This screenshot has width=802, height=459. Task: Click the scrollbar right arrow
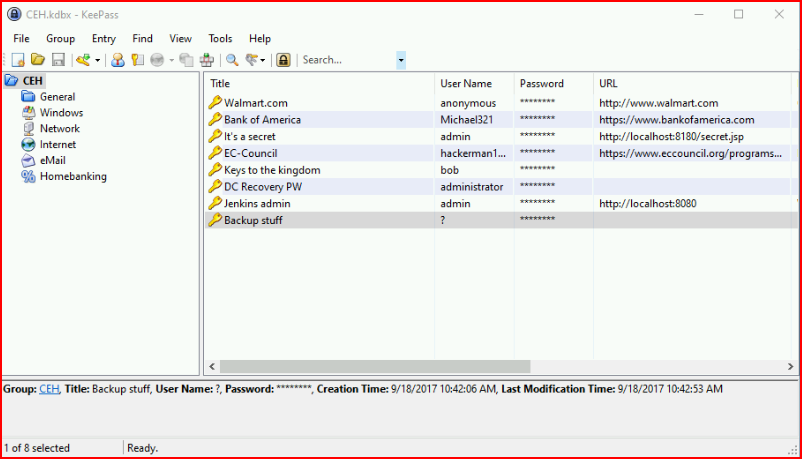click(790, 366)
